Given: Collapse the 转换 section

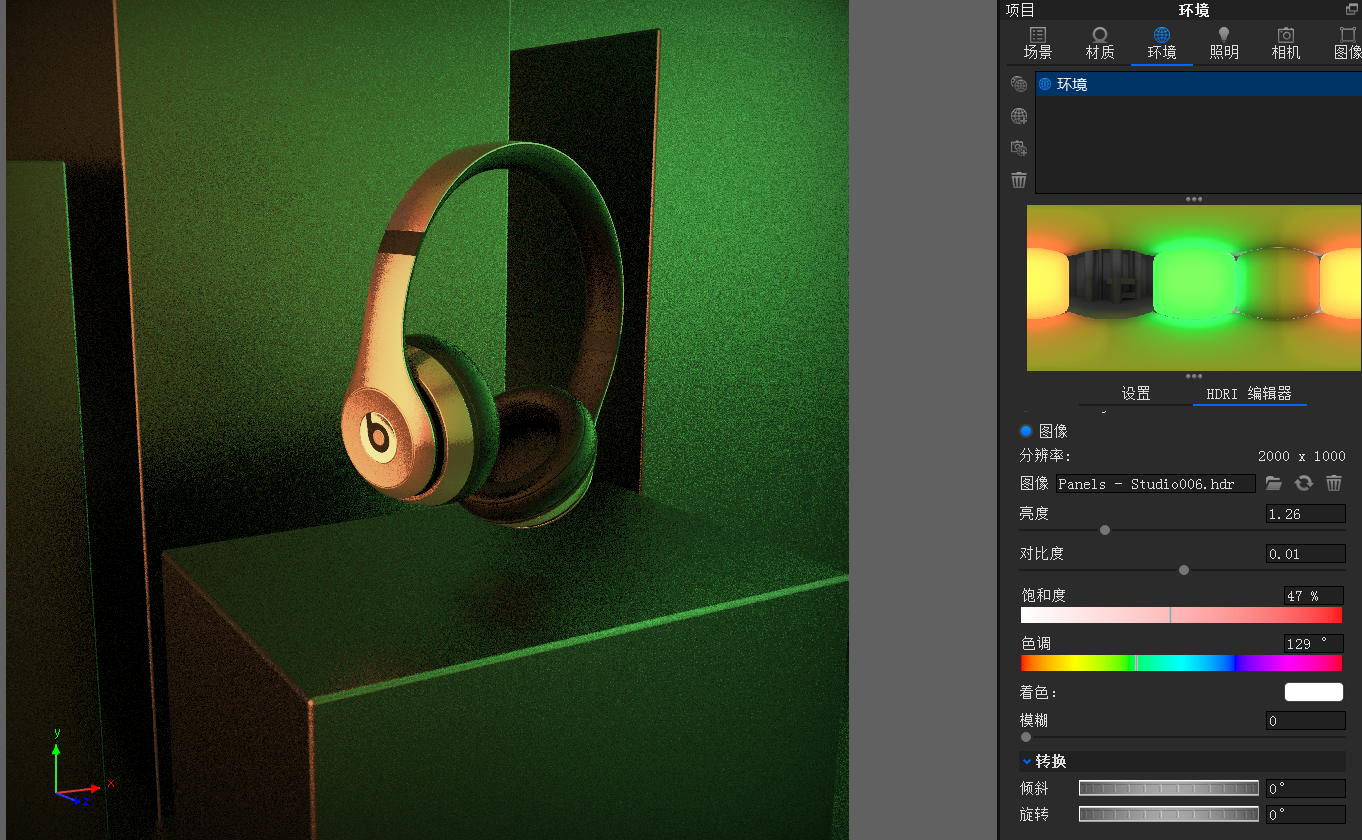Looking at the screenshot, I should click(1026, 761).
